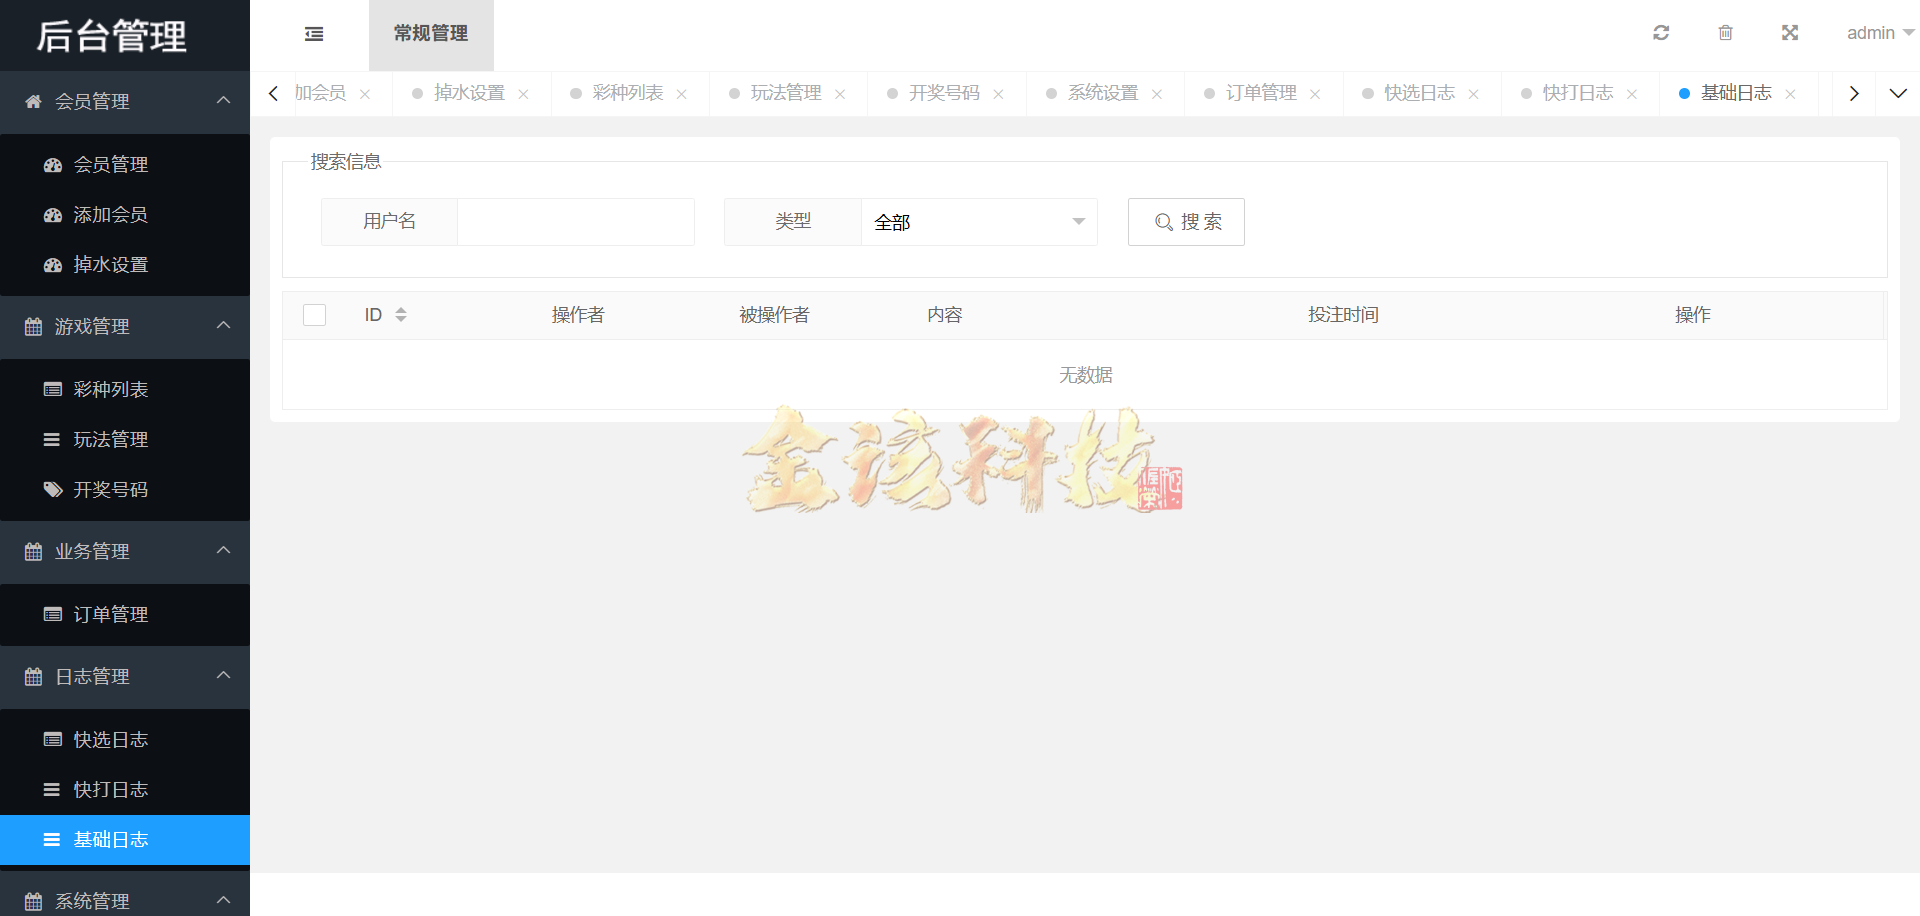Collapse the sidebar with the hamburger icon
This screenshot has height=916, width=1920.
[314, 33]
